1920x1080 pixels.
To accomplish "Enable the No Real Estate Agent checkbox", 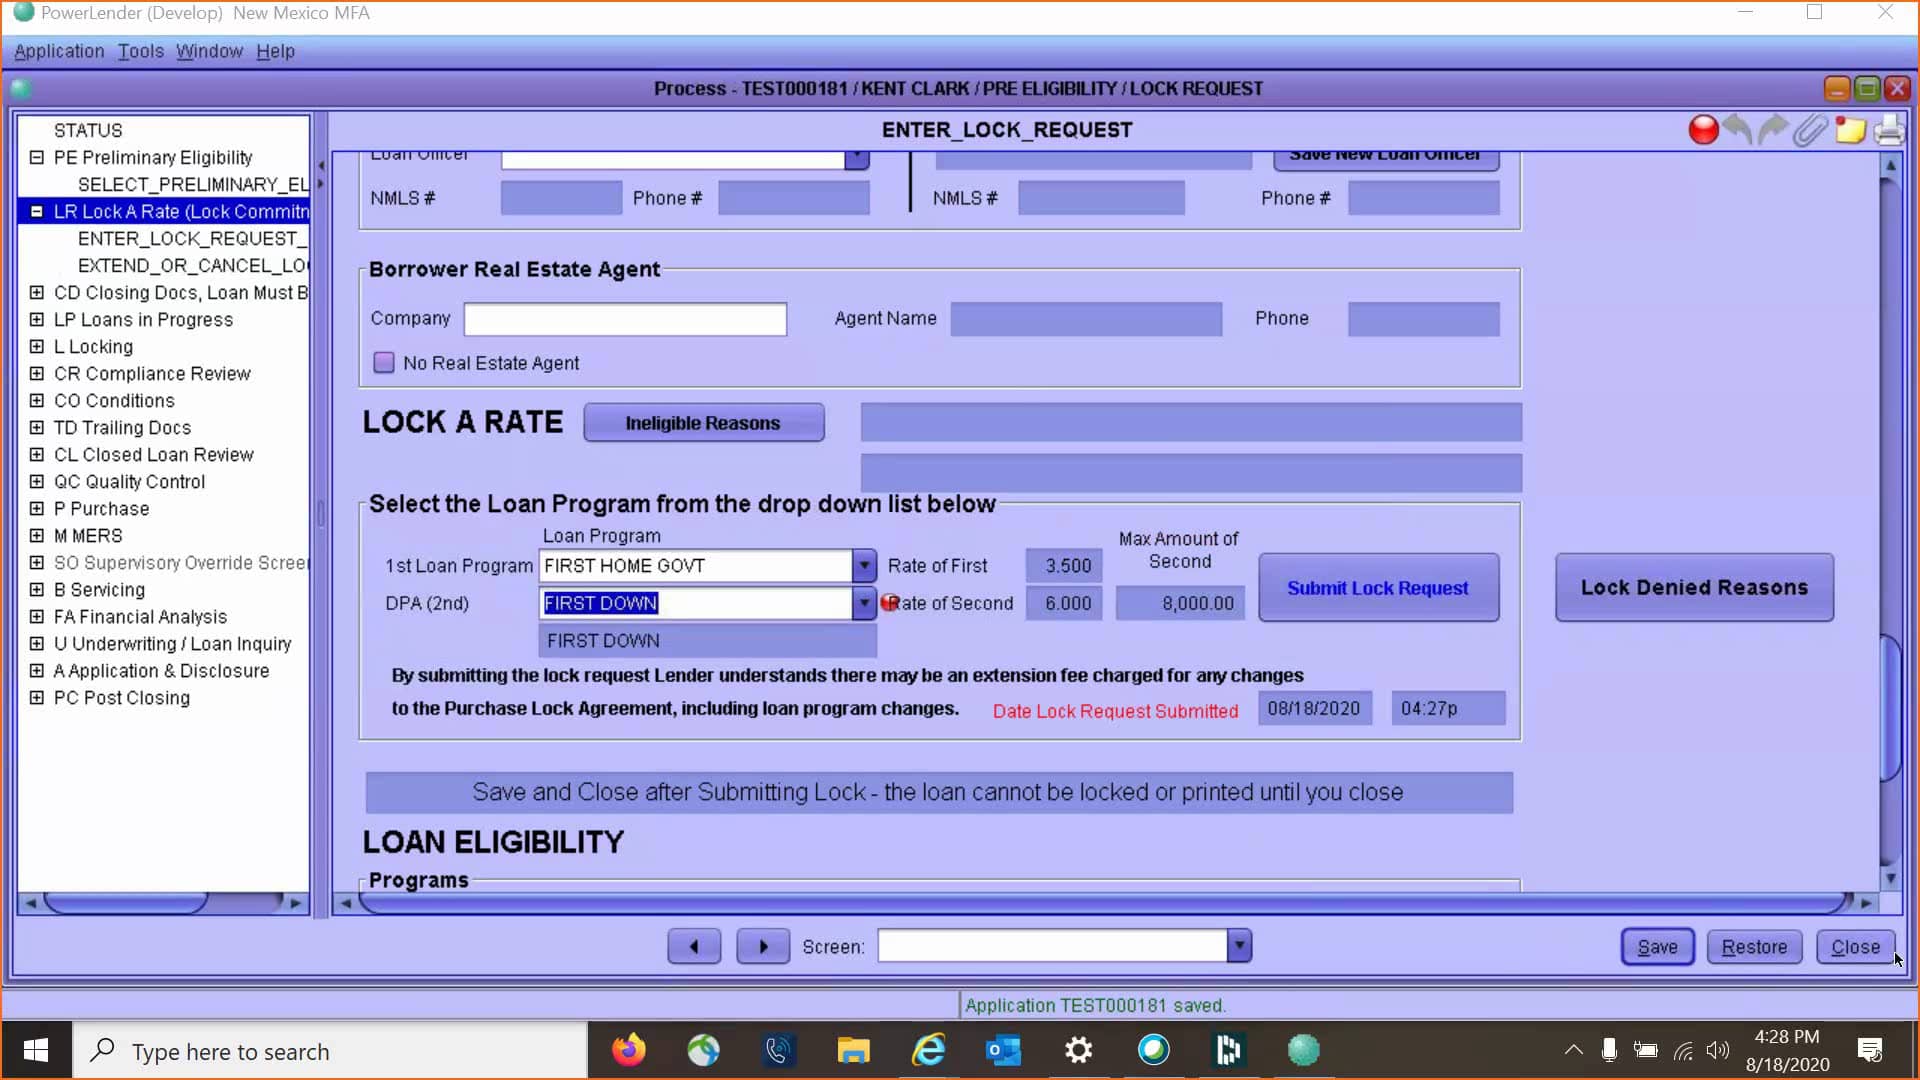I will click(x=383, y=363).
